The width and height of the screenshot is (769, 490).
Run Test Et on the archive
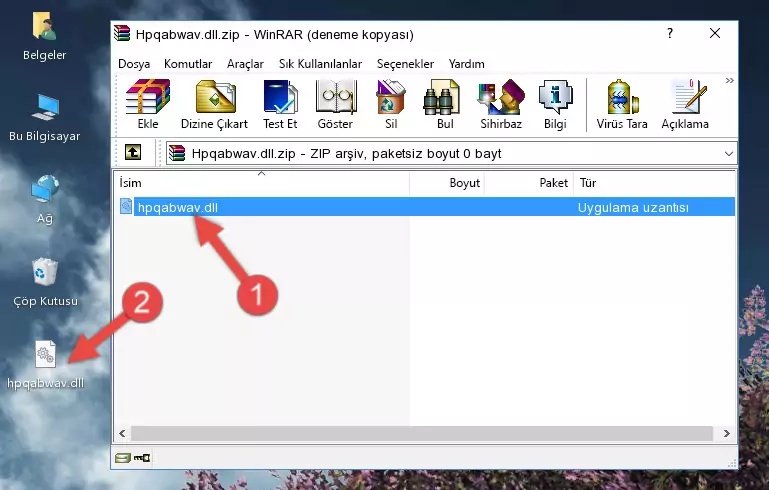click(x=280, y=104)
